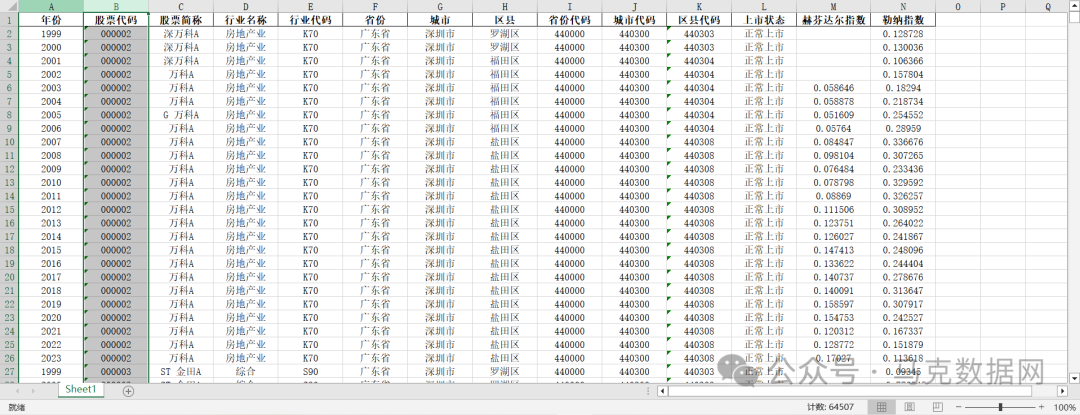Click the zoom out minus button
The image size is (1080, 415).
958,407
